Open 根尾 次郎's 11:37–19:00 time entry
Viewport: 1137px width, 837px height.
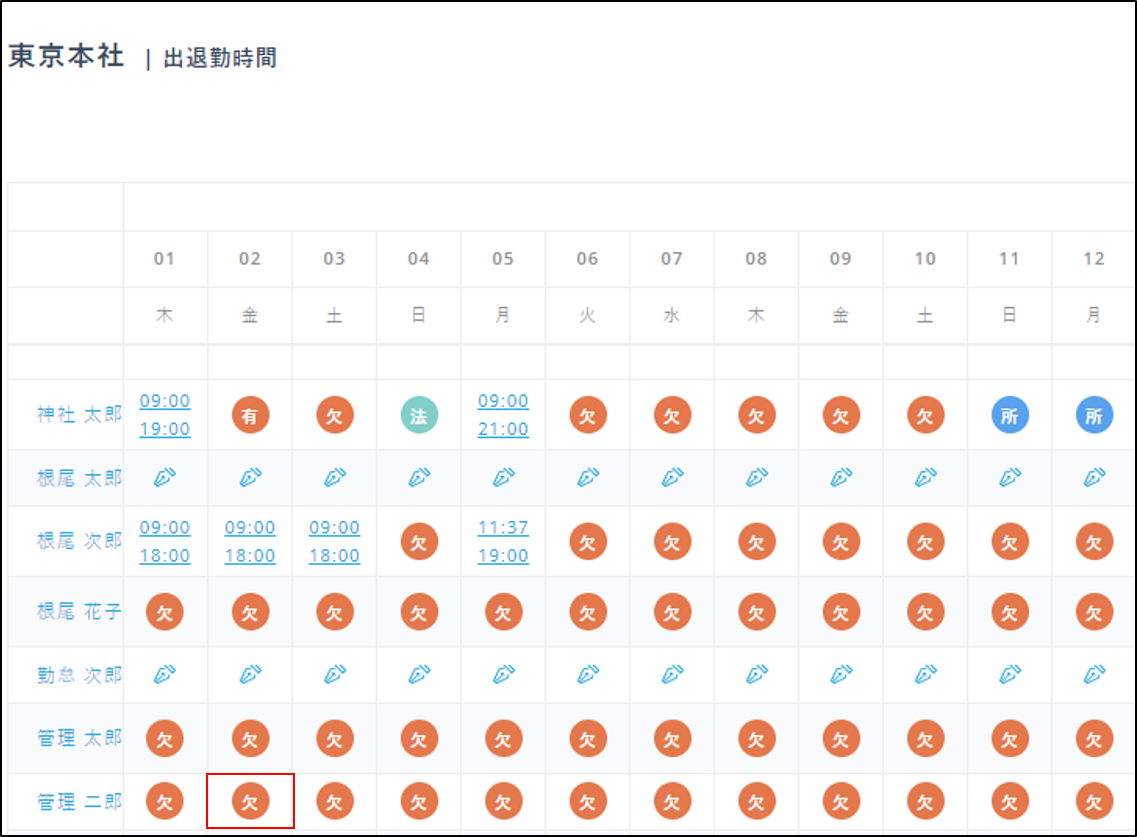tap(503, 541)
